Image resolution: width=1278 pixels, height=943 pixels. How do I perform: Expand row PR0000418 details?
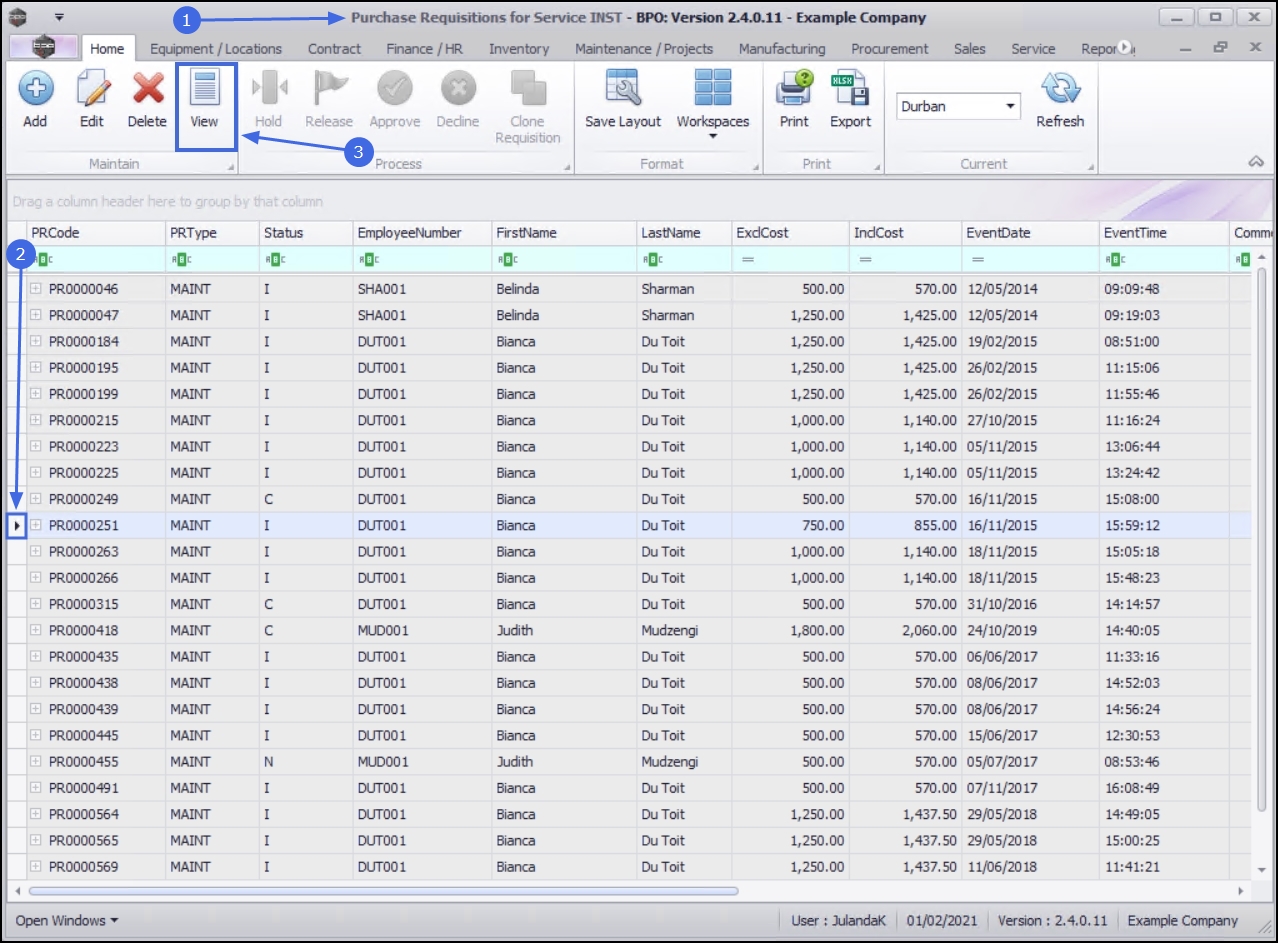point(36,631)
